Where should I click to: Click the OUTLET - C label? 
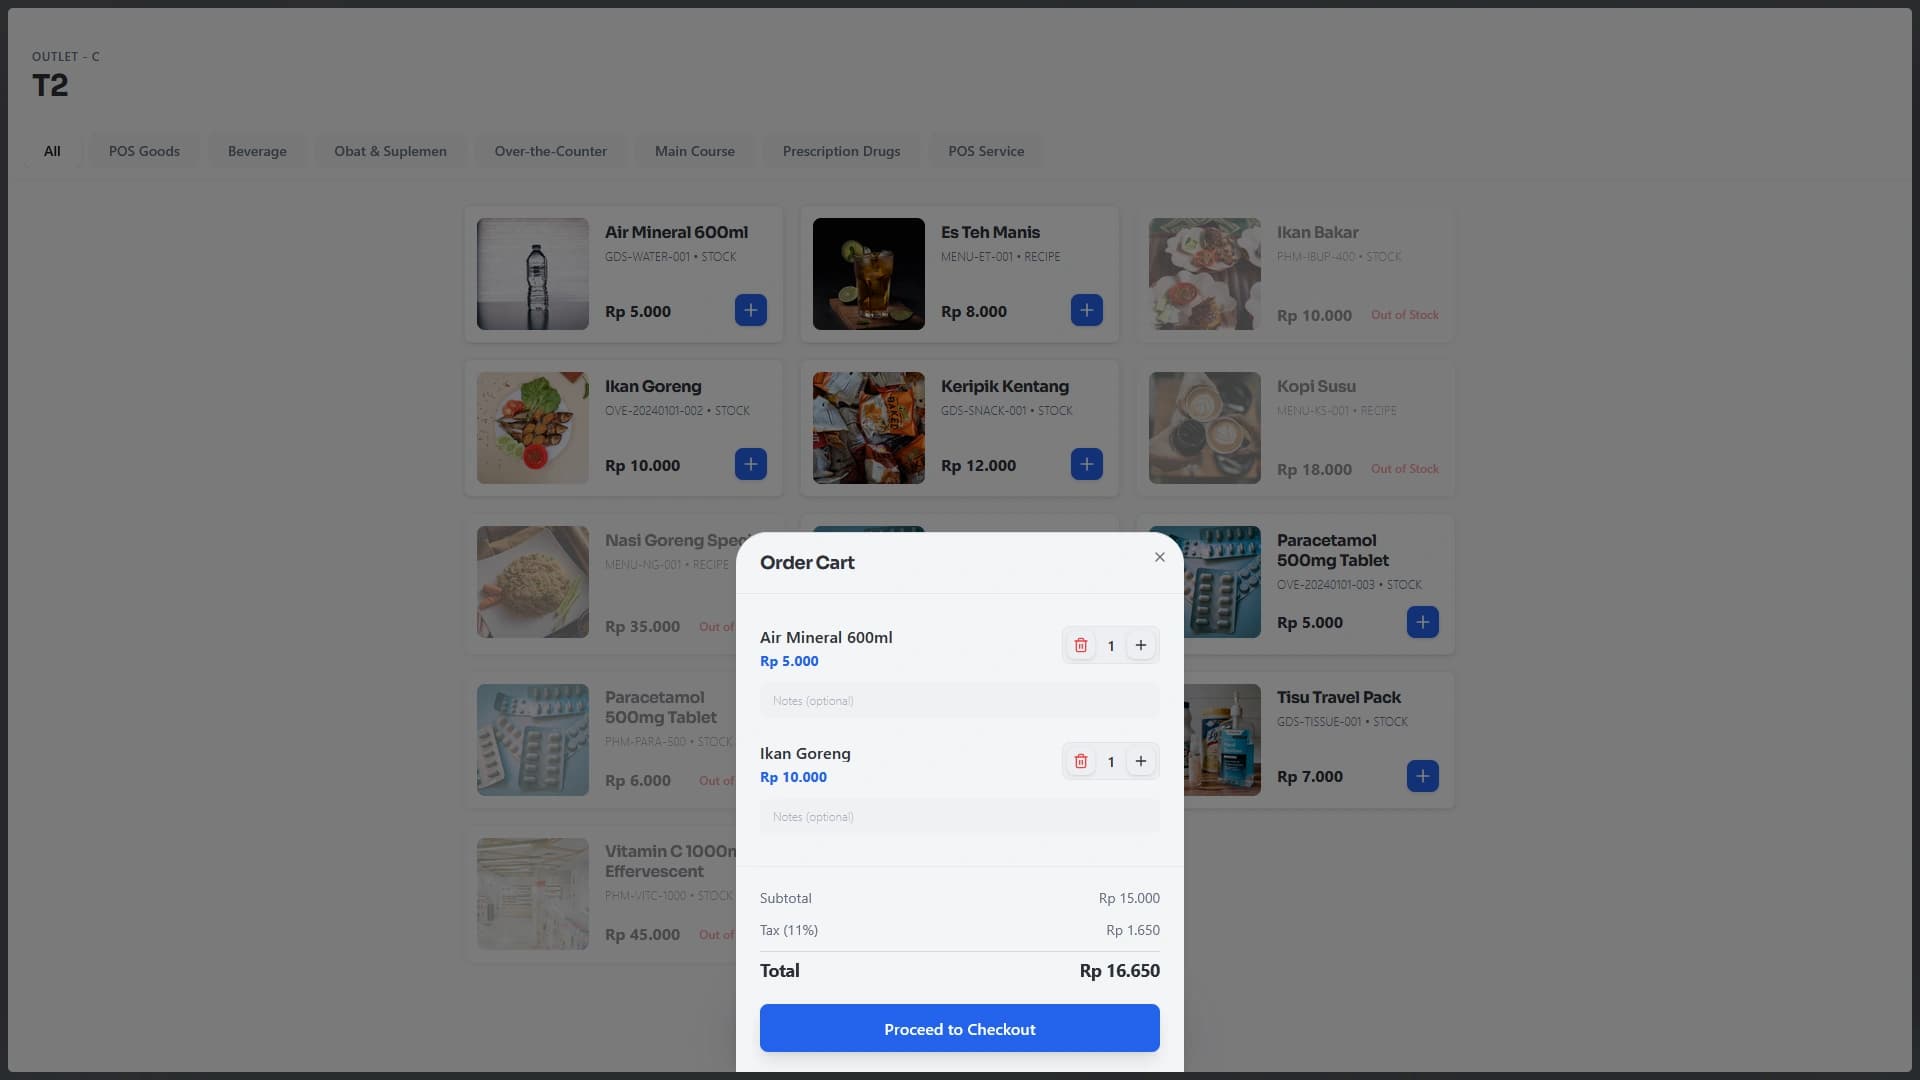coord(66,56)
